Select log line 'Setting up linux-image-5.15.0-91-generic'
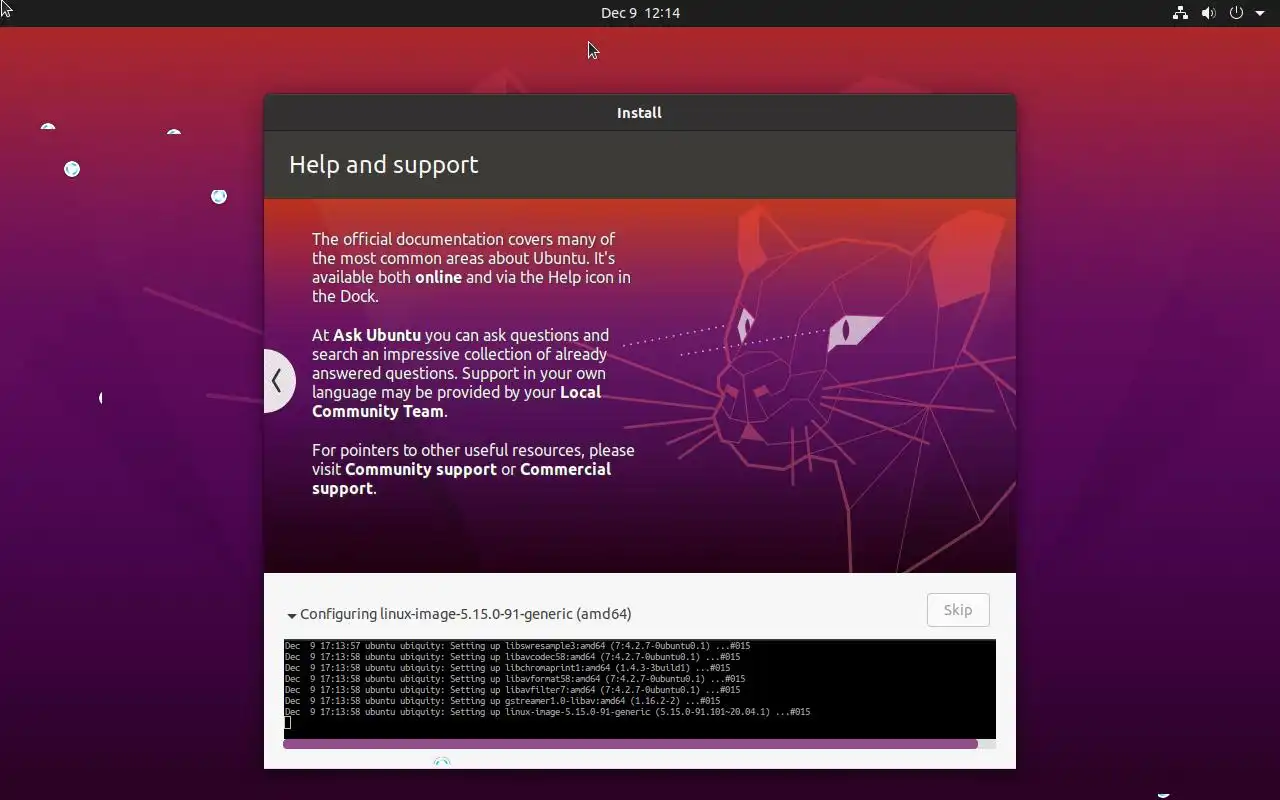The height and width of the screenshot is (800, 1280). pyautogui.click(x=547, y=712)
